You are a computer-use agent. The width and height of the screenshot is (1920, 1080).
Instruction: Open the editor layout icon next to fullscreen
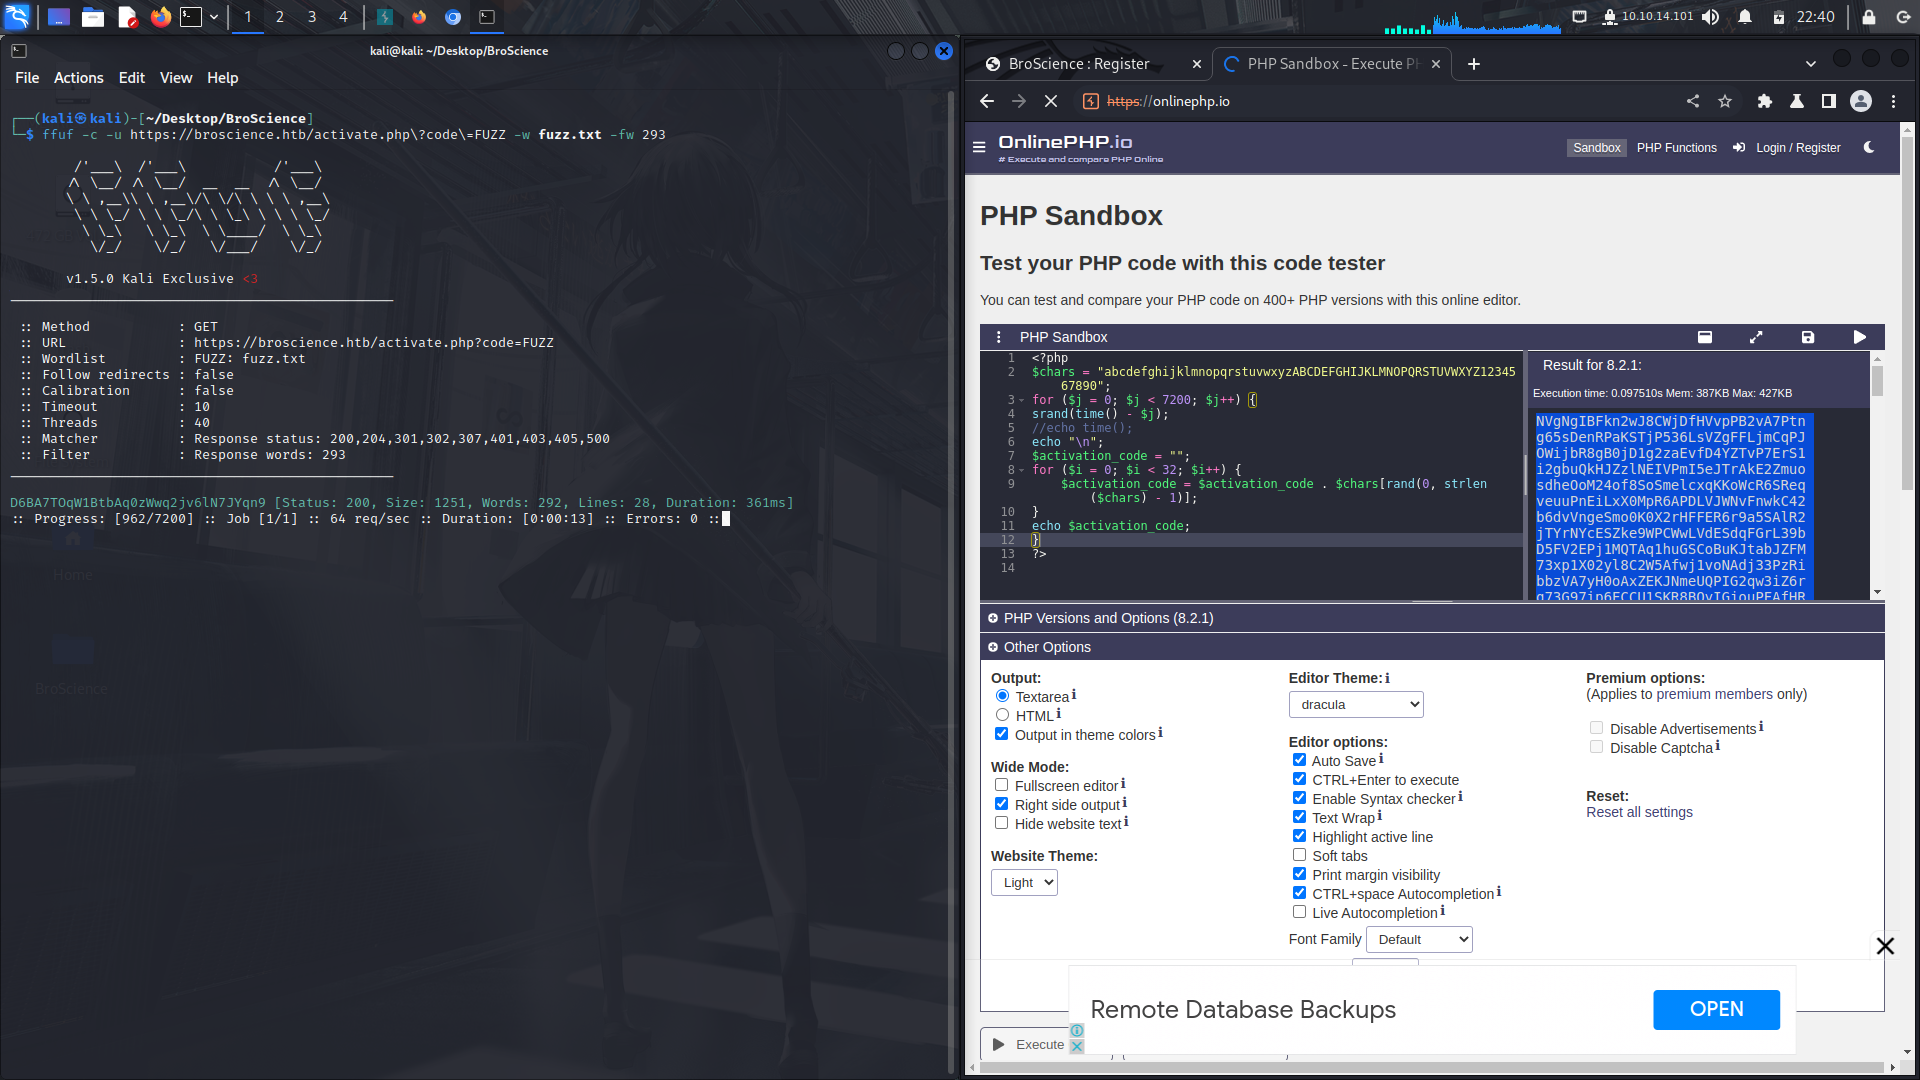1706,337
